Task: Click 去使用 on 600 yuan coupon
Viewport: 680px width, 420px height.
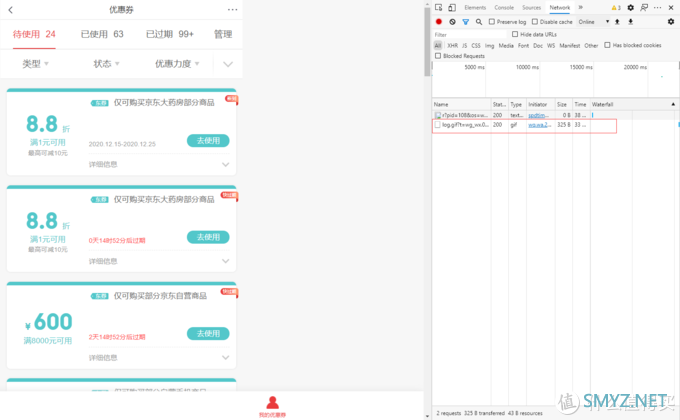Action: point(208,333)
